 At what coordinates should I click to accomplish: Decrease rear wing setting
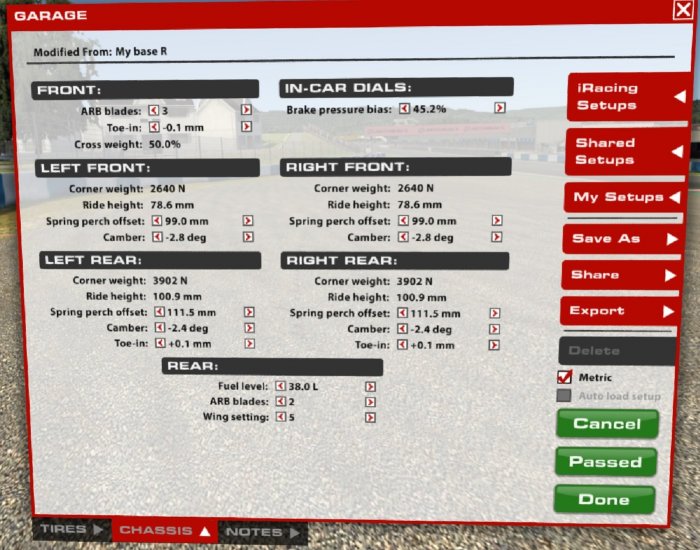[281, 417]
